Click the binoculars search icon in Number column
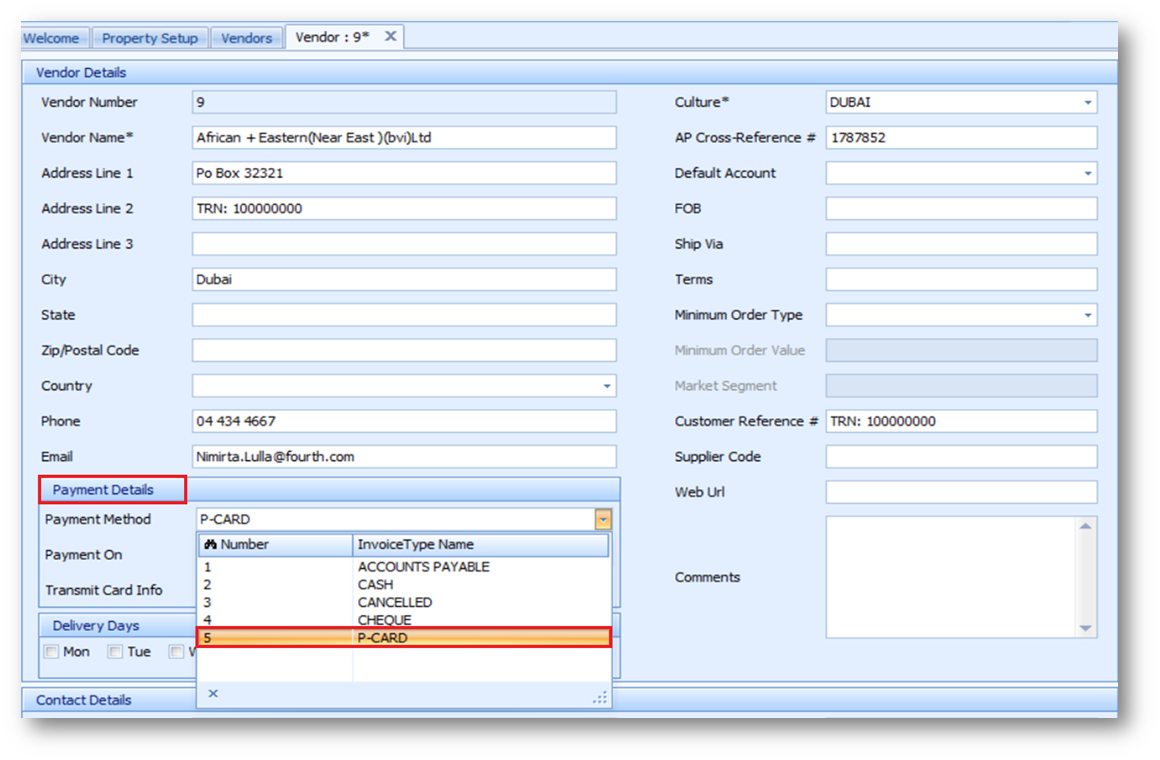Screen dimensions: 1160x760 tap(210, 545)
